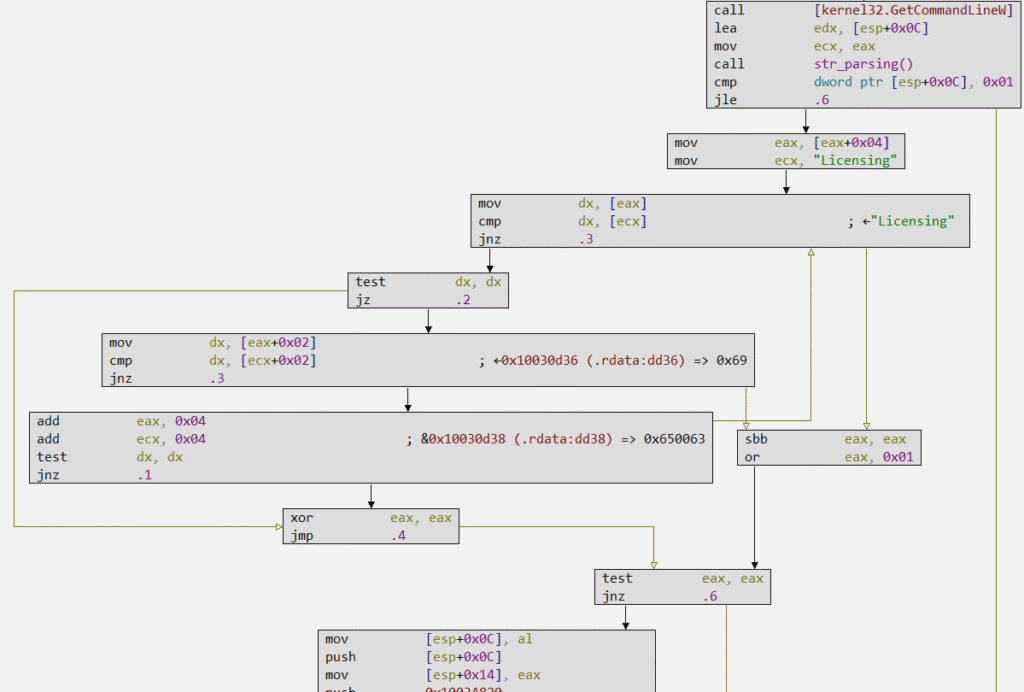Follow the jz .2 jump target
This screenshot has height=692, width=1024.
point(463,300)
